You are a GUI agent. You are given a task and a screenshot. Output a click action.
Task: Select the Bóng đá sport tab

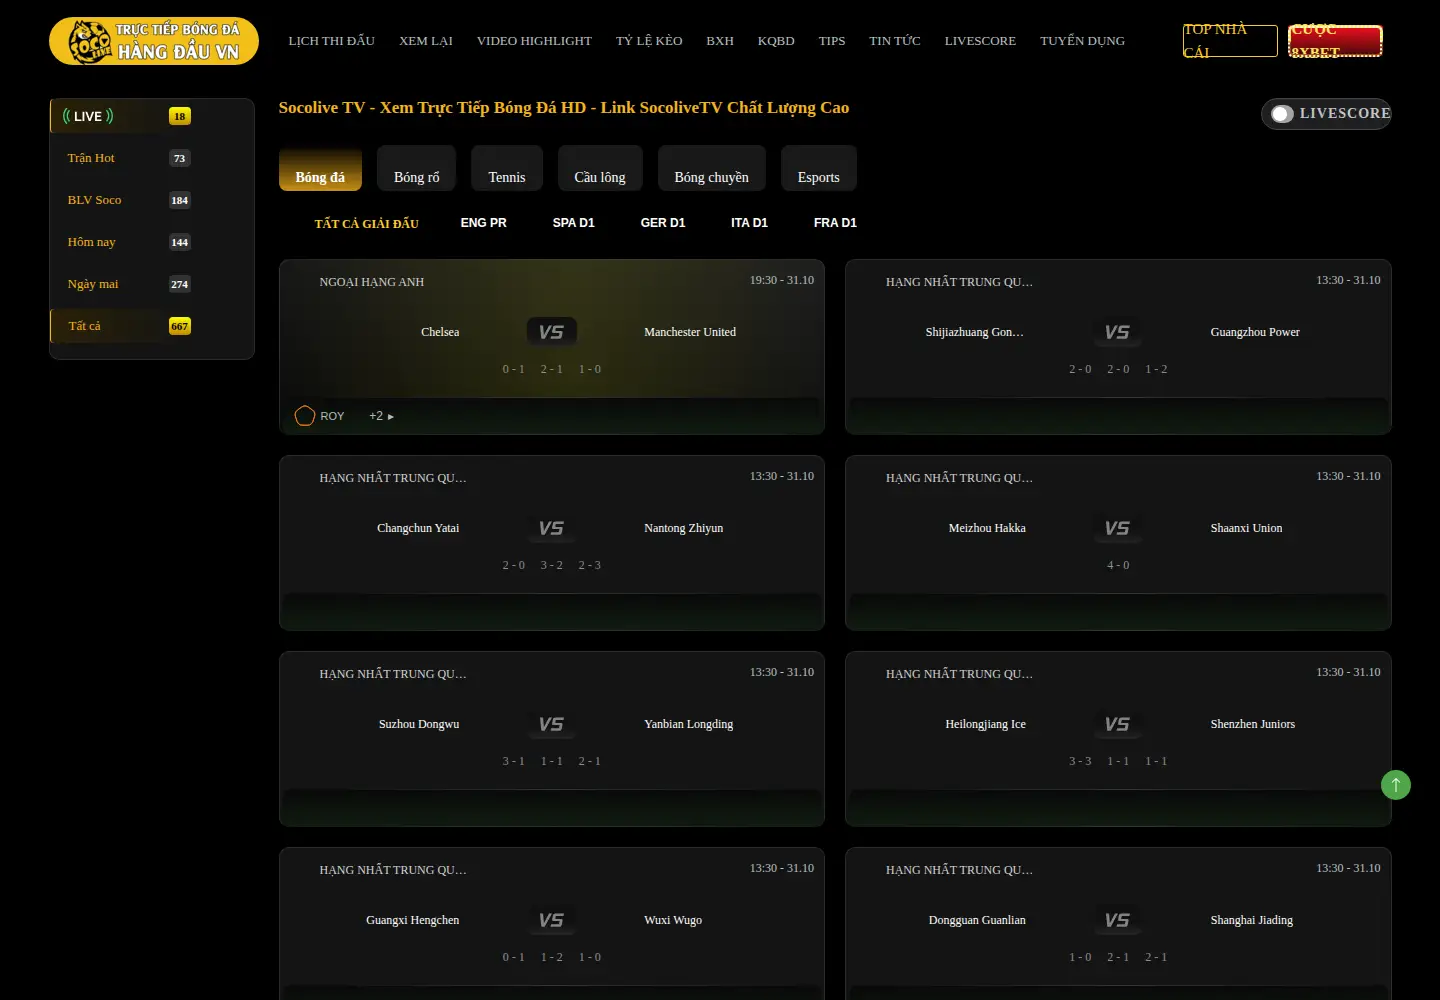coord(320,168)
